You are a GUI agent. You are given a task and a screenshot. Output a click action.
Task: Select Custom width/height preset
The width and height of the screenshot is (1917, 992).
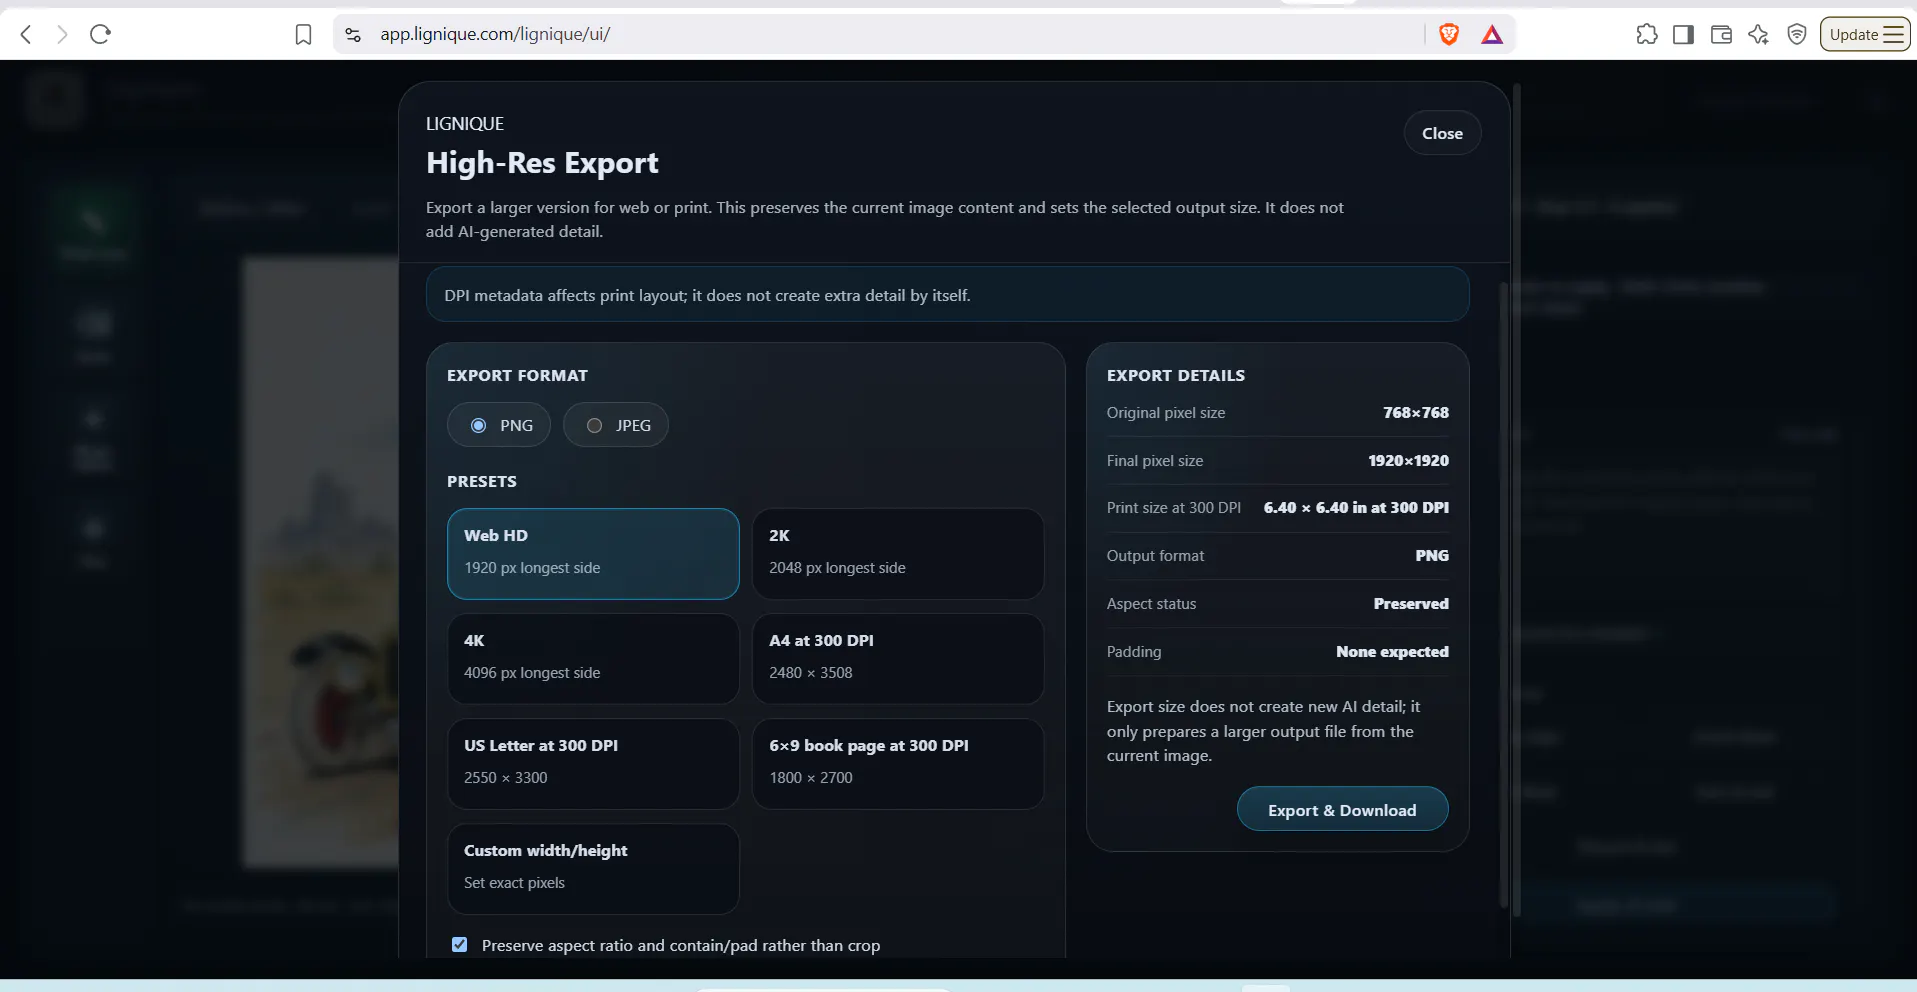[x=593, y=869]
